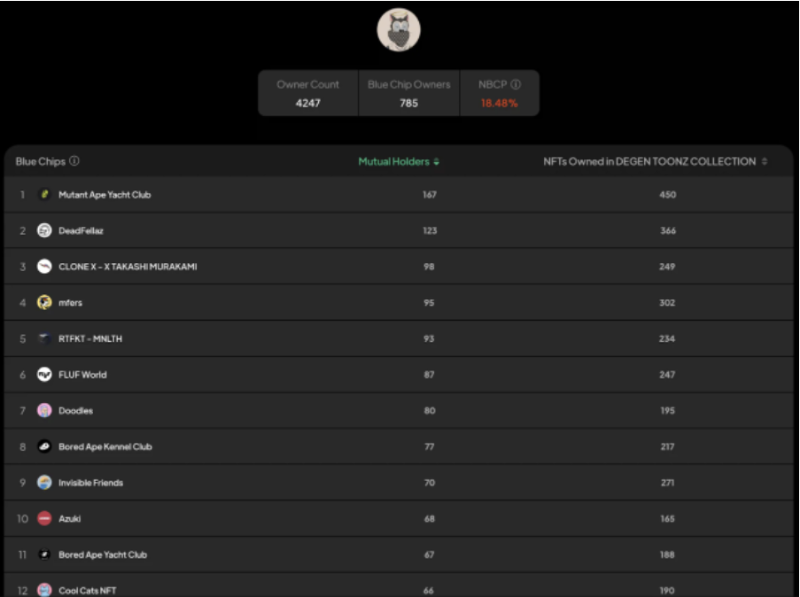Click the Owner Count stat card
The image size is (800, 597).
(308, 93)
